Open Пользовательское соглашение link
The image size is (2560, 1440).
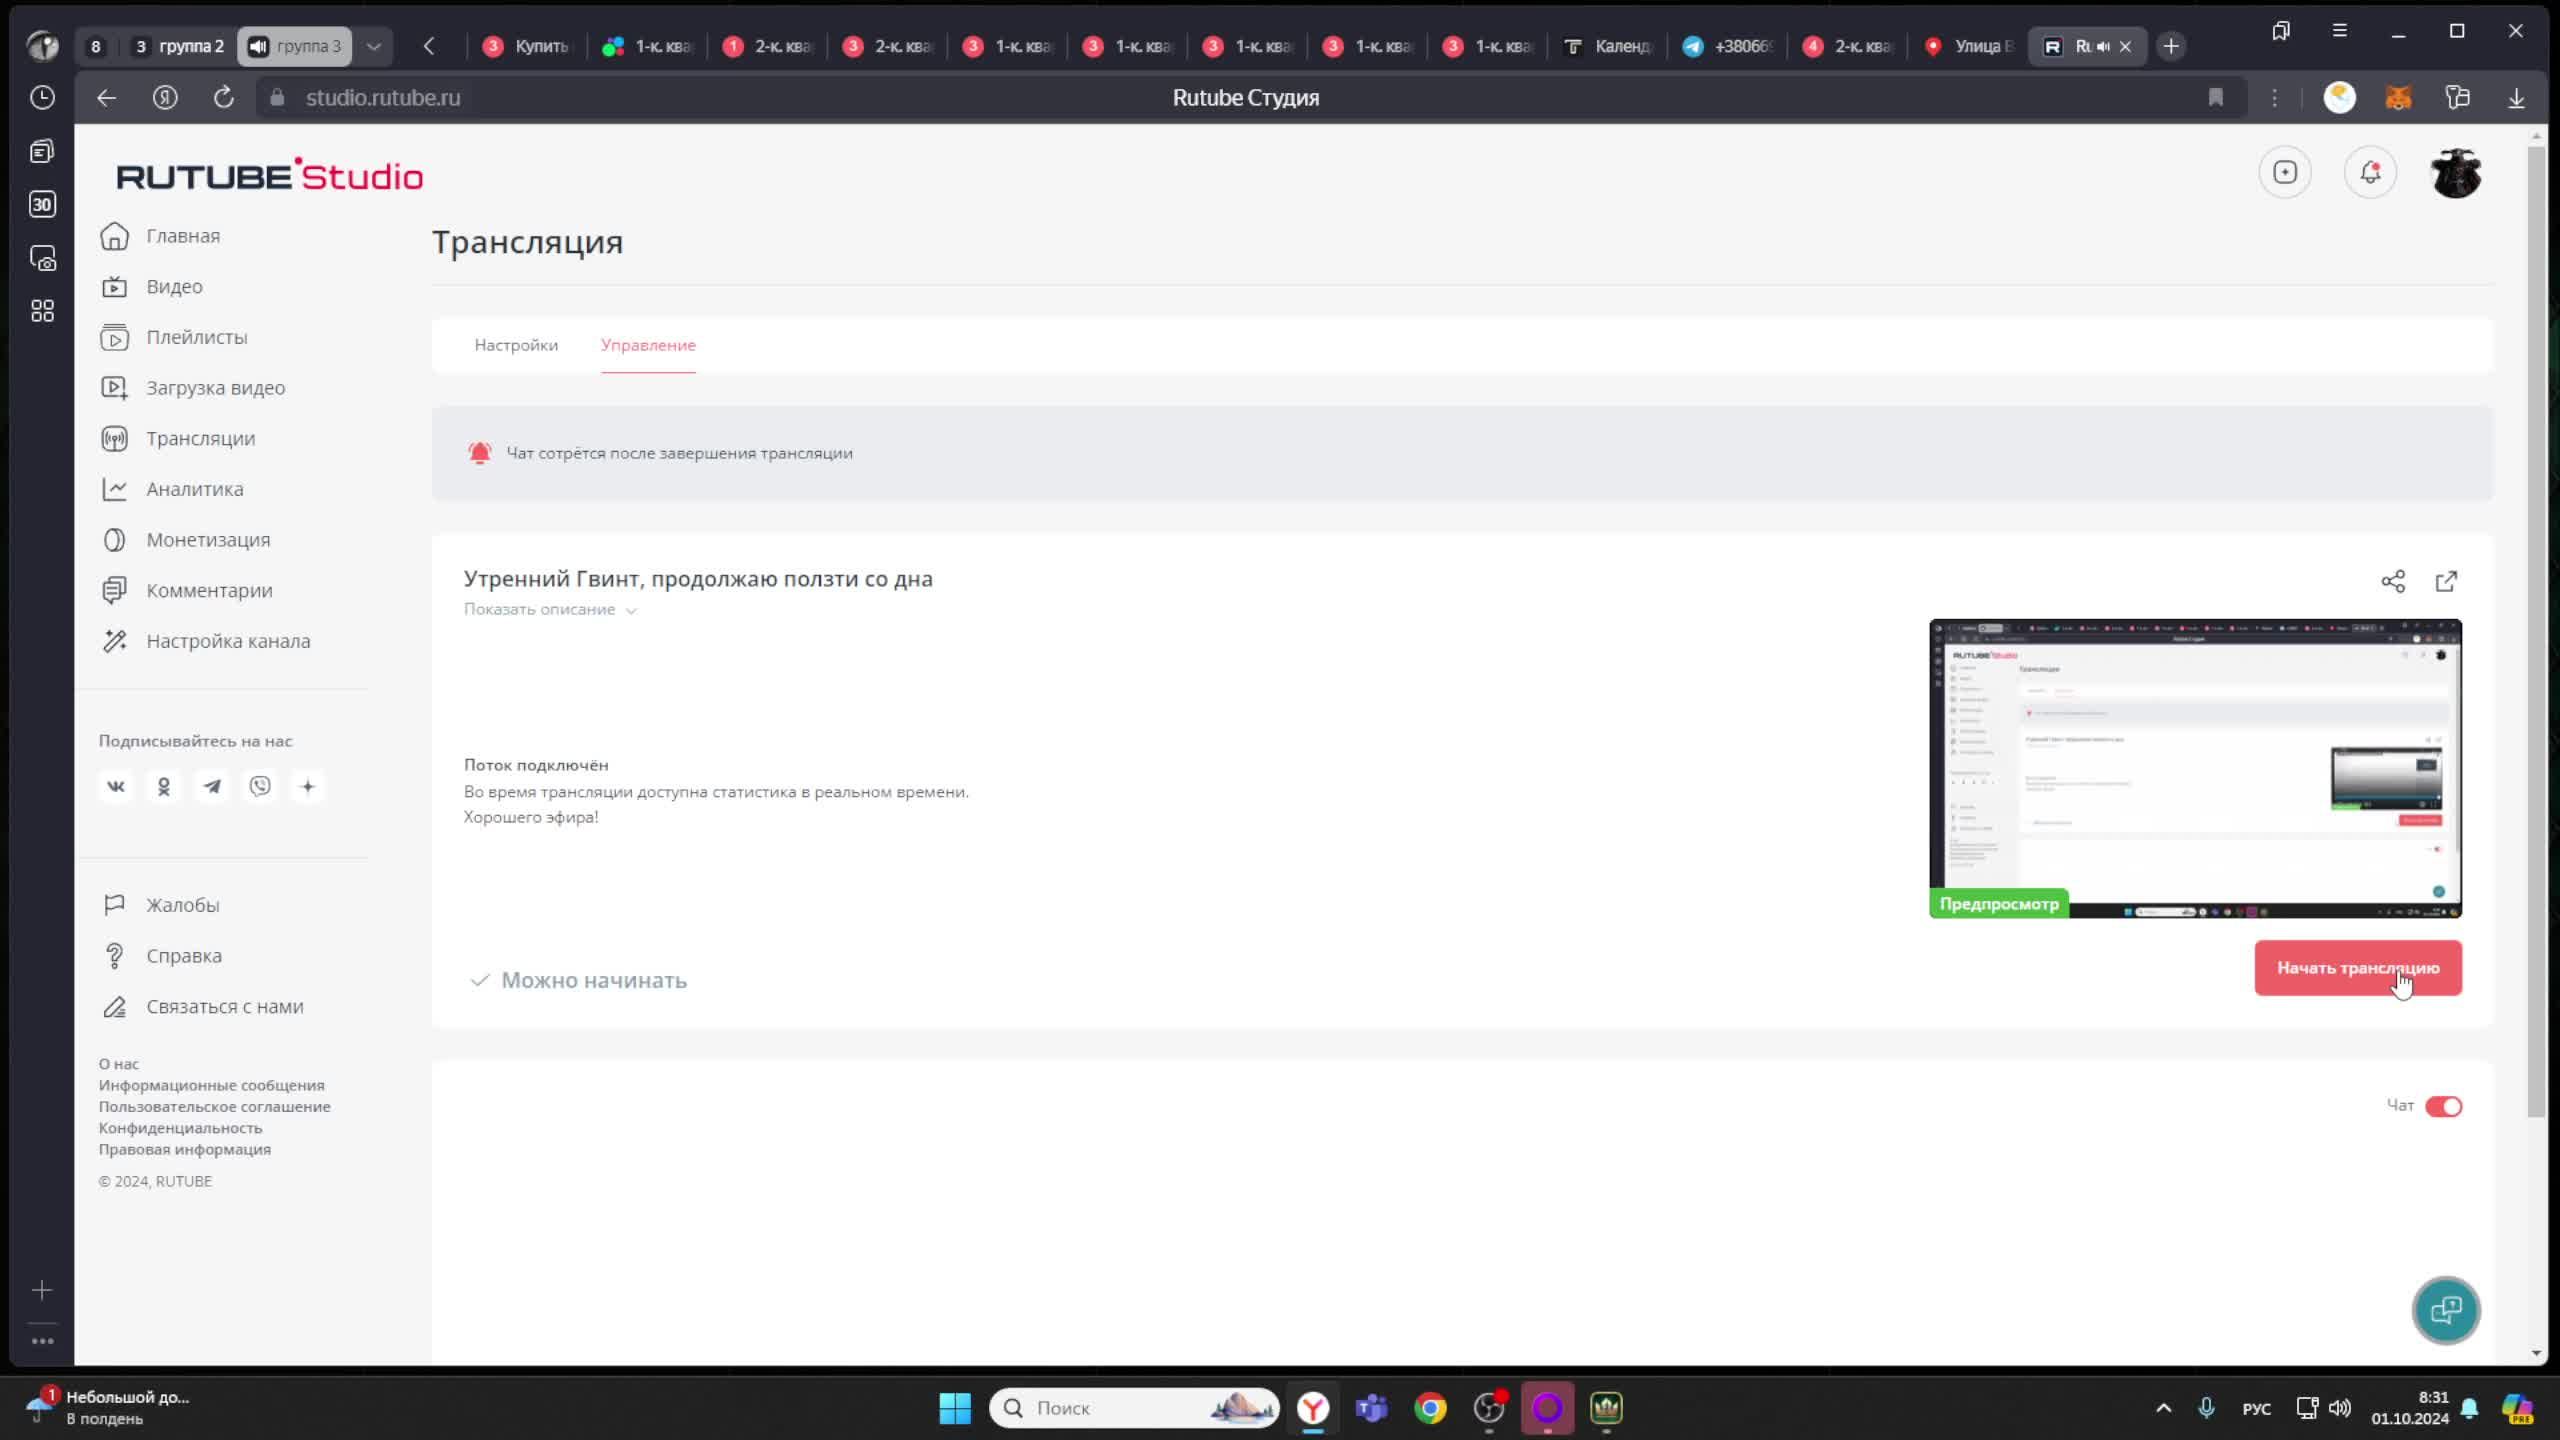pyautogui.click(x=214, y=1106)
